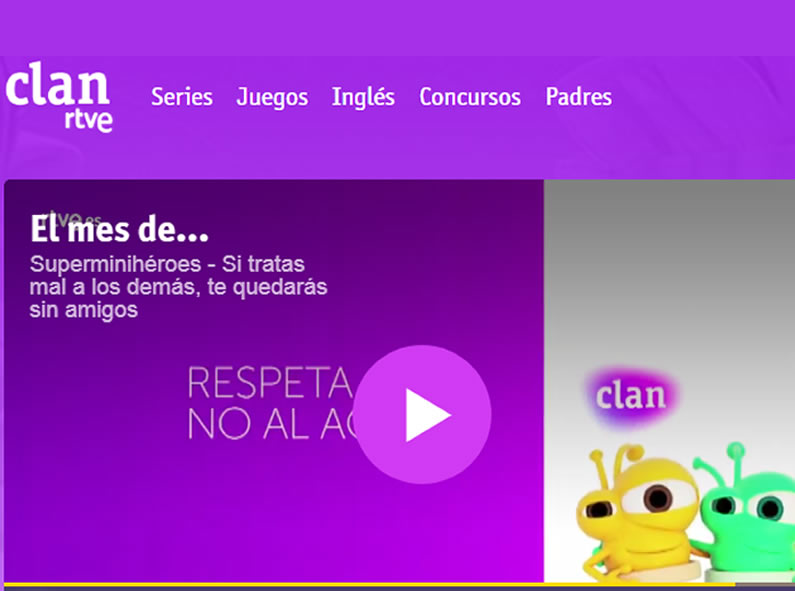Viewport: 795px width, 591px height.
Task: Click the rtve text under the clan logo
Action: pyautogui.click(x=88, y=120)
